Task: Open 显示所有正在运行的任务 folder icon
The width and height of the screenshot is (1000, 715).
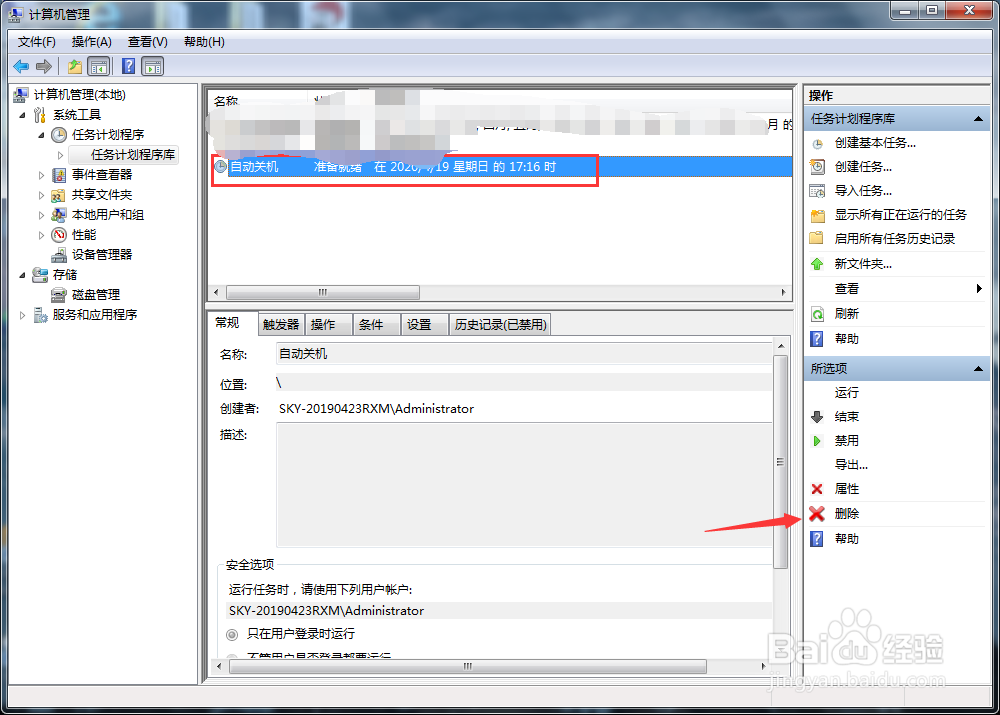Action: pyautogui.click(x=818, y=215)
